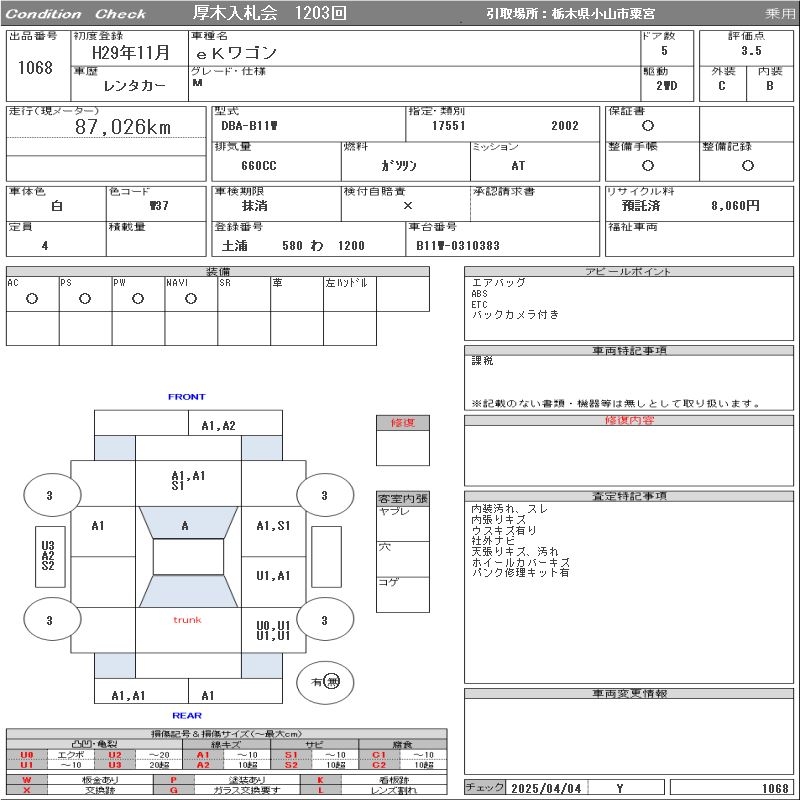Click the trunk label on diagram
This screenshot has height=800, width=800.
[187, 620]
